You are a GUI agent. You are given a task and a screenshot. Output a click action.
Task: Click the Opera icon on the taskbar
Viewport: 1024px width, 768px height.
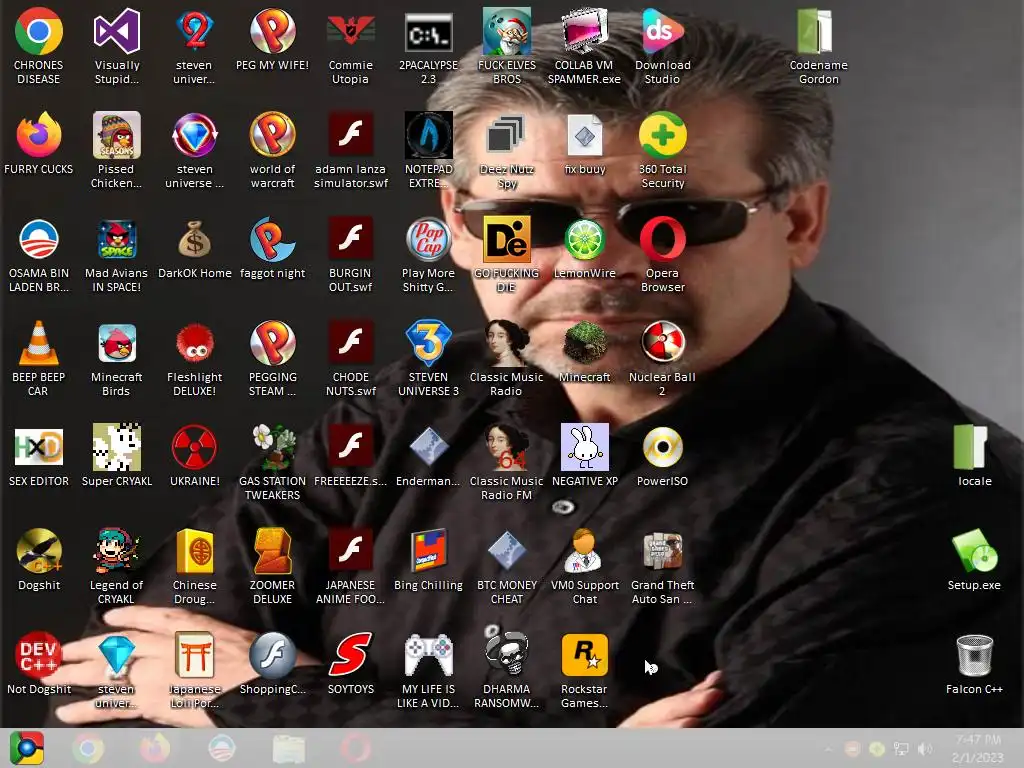point(356,748)
